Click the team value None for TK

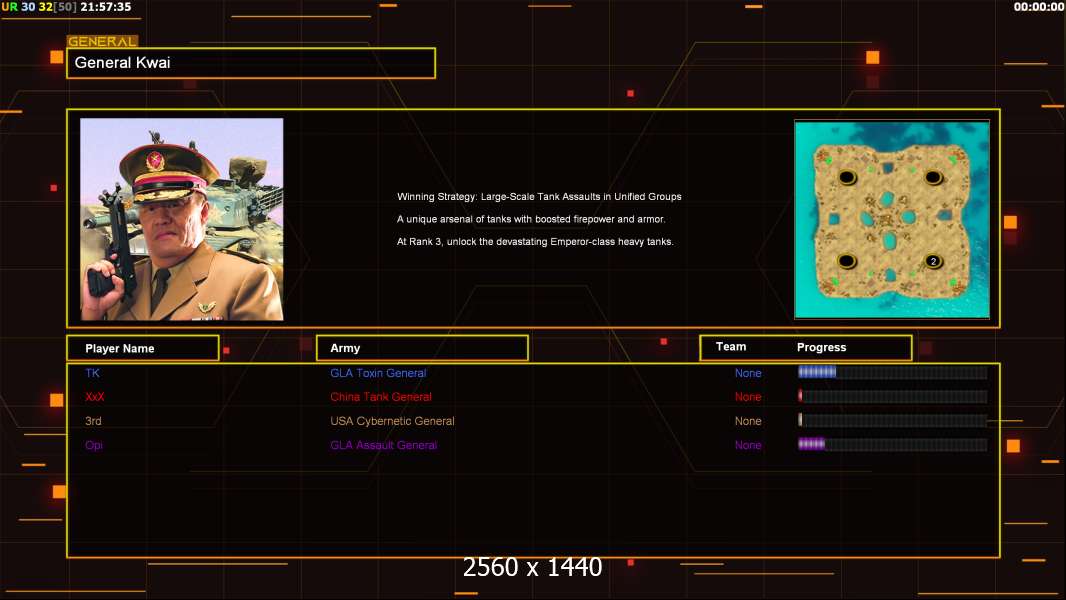[x=748, y=373]
